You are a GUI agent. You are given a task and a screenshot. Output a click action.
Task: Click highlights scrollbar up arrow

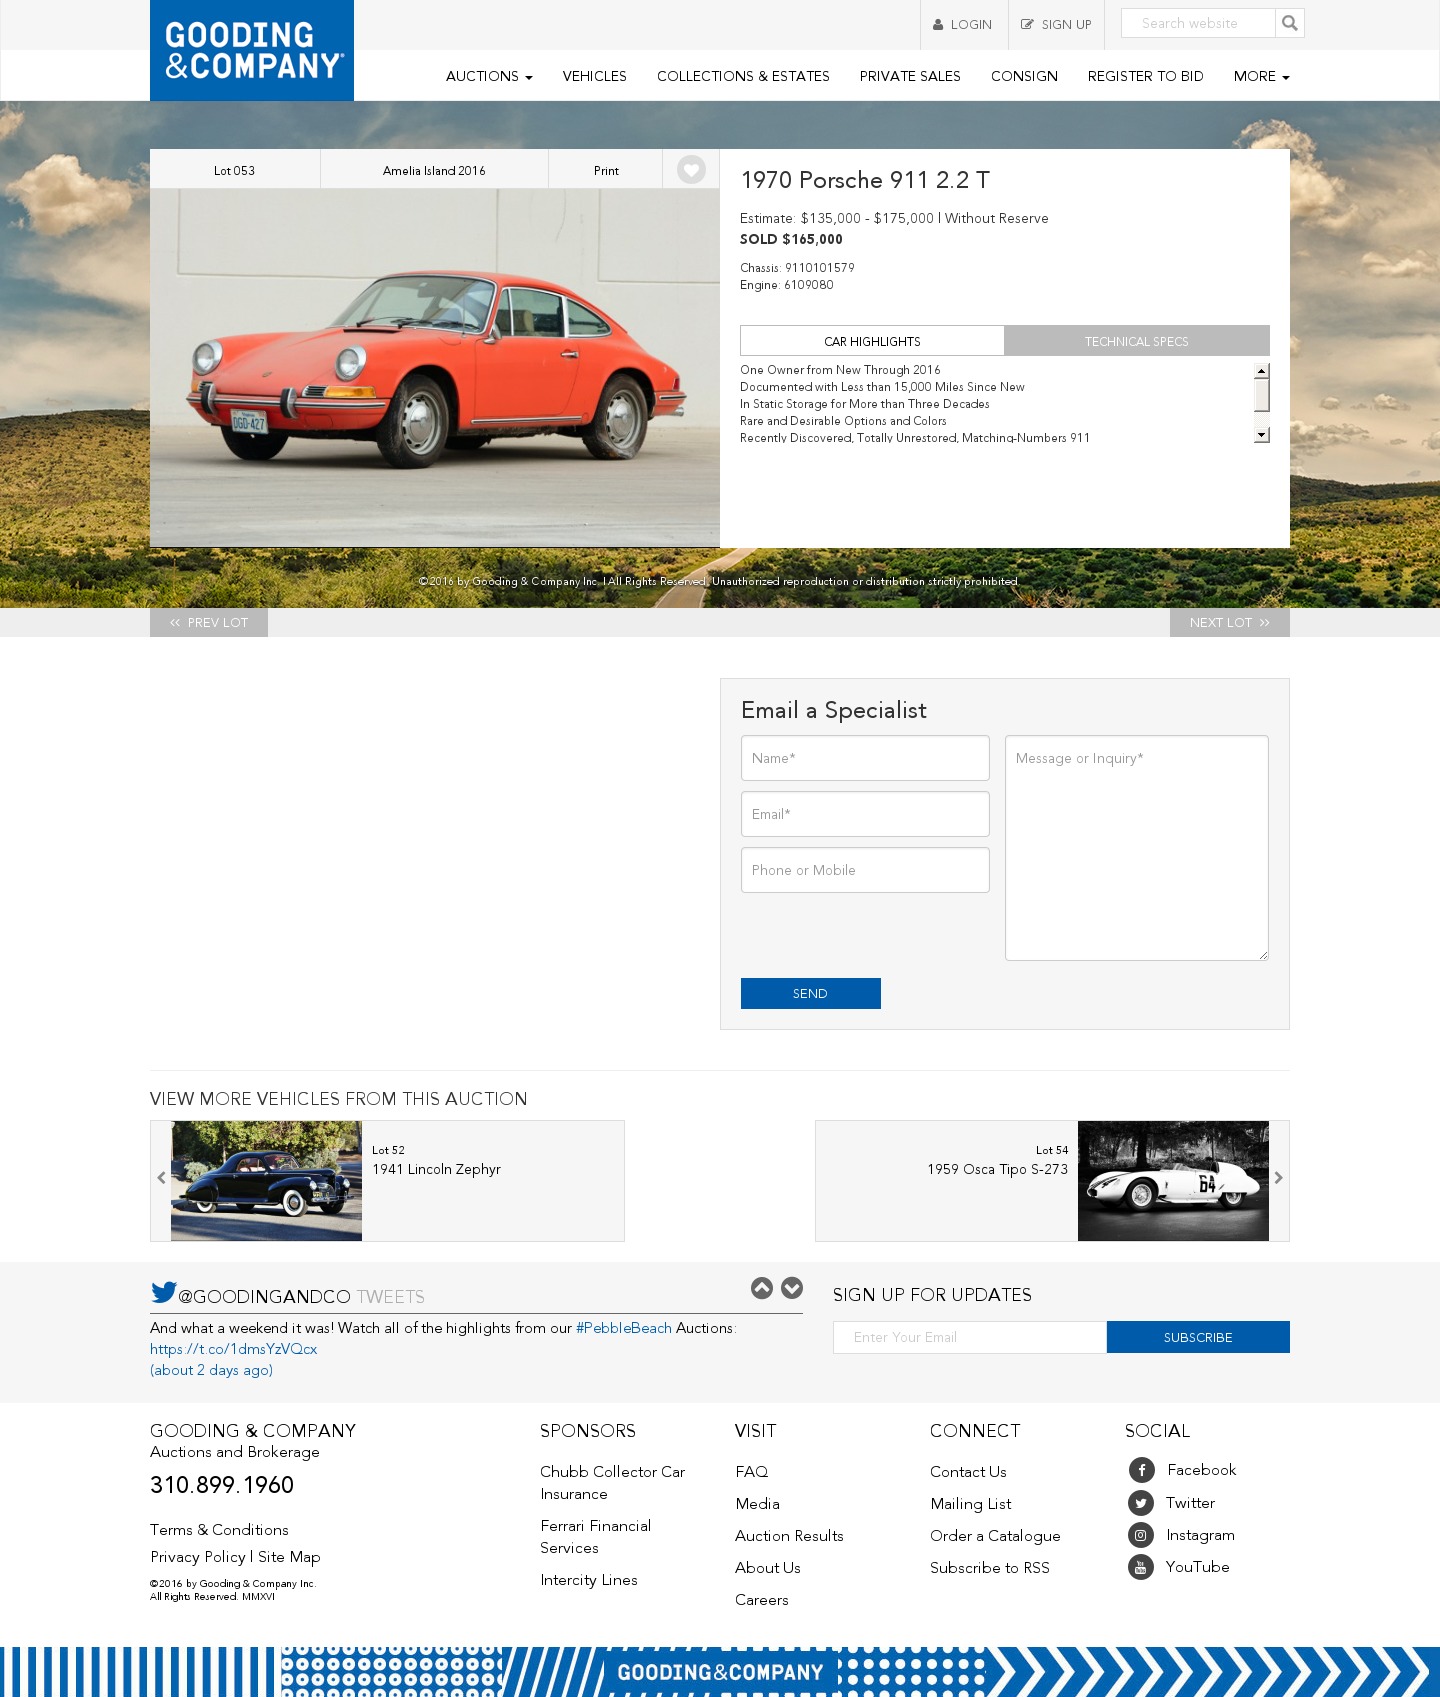pyautogui.click(x=1262, y=371)
